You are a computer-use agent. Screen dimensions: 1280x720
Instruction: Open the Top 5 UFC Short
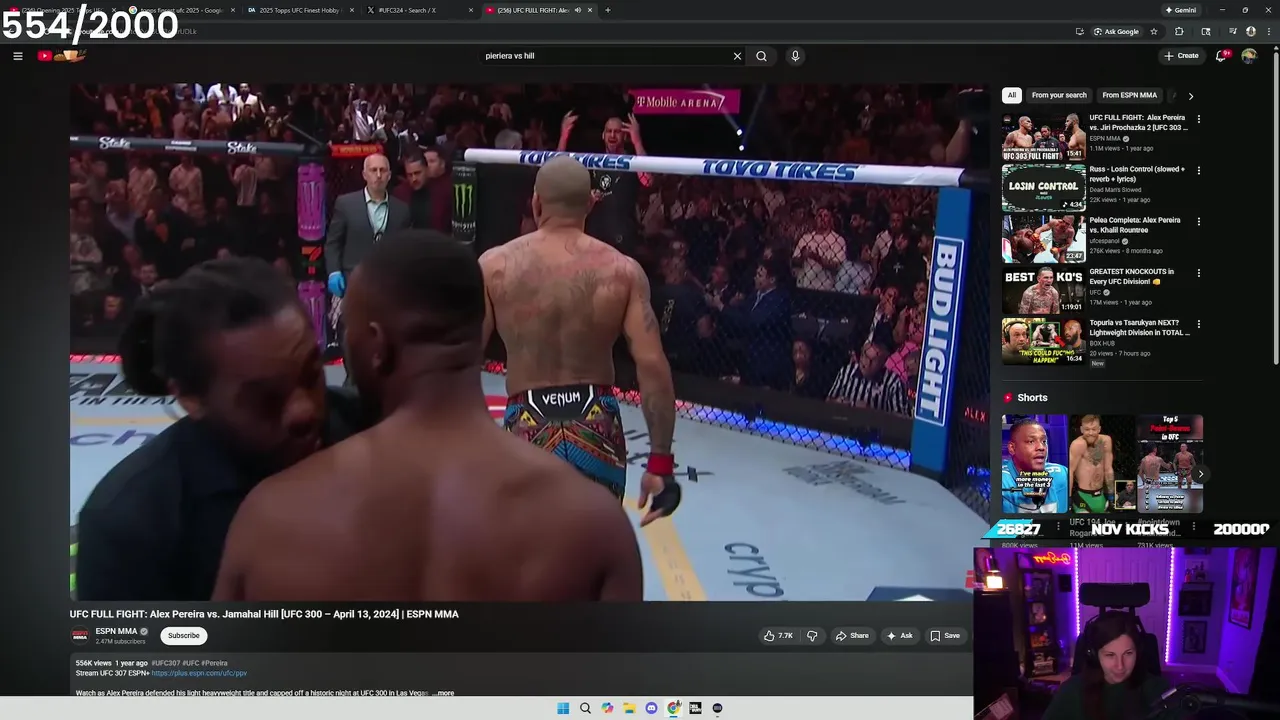pyautogui.click(x=1169, y=464)
